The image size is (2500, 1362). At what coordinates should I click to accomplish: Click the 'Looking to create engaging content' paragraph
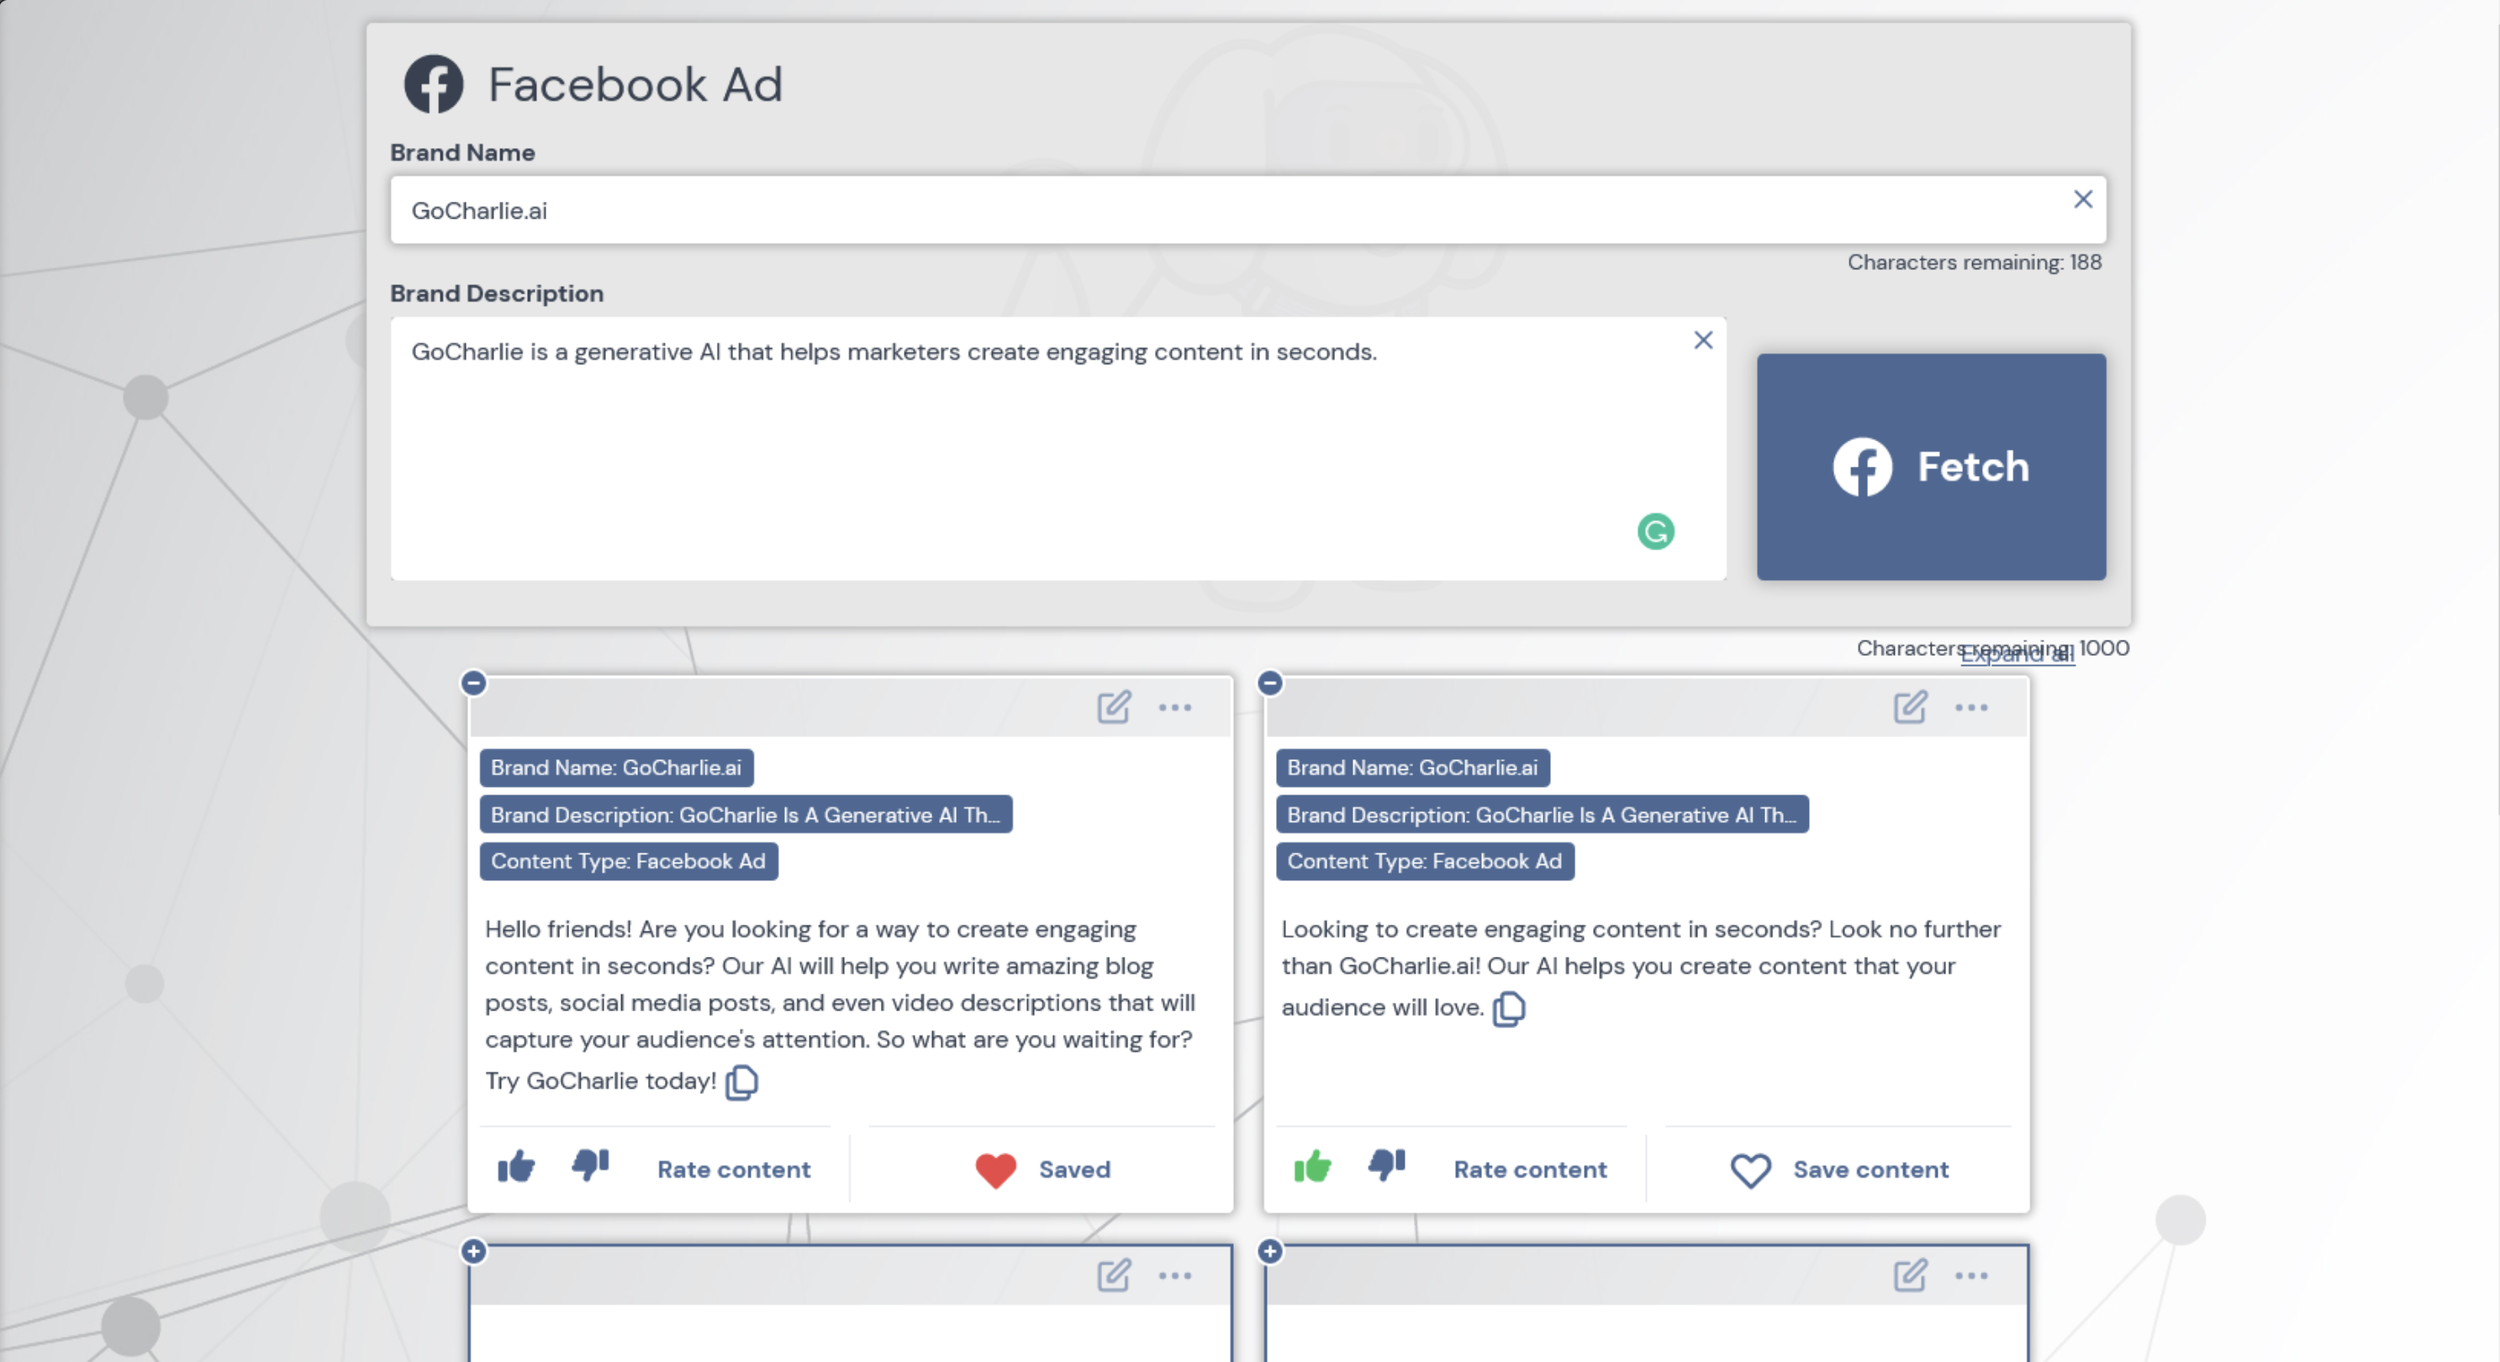[x=1642, y=968]
